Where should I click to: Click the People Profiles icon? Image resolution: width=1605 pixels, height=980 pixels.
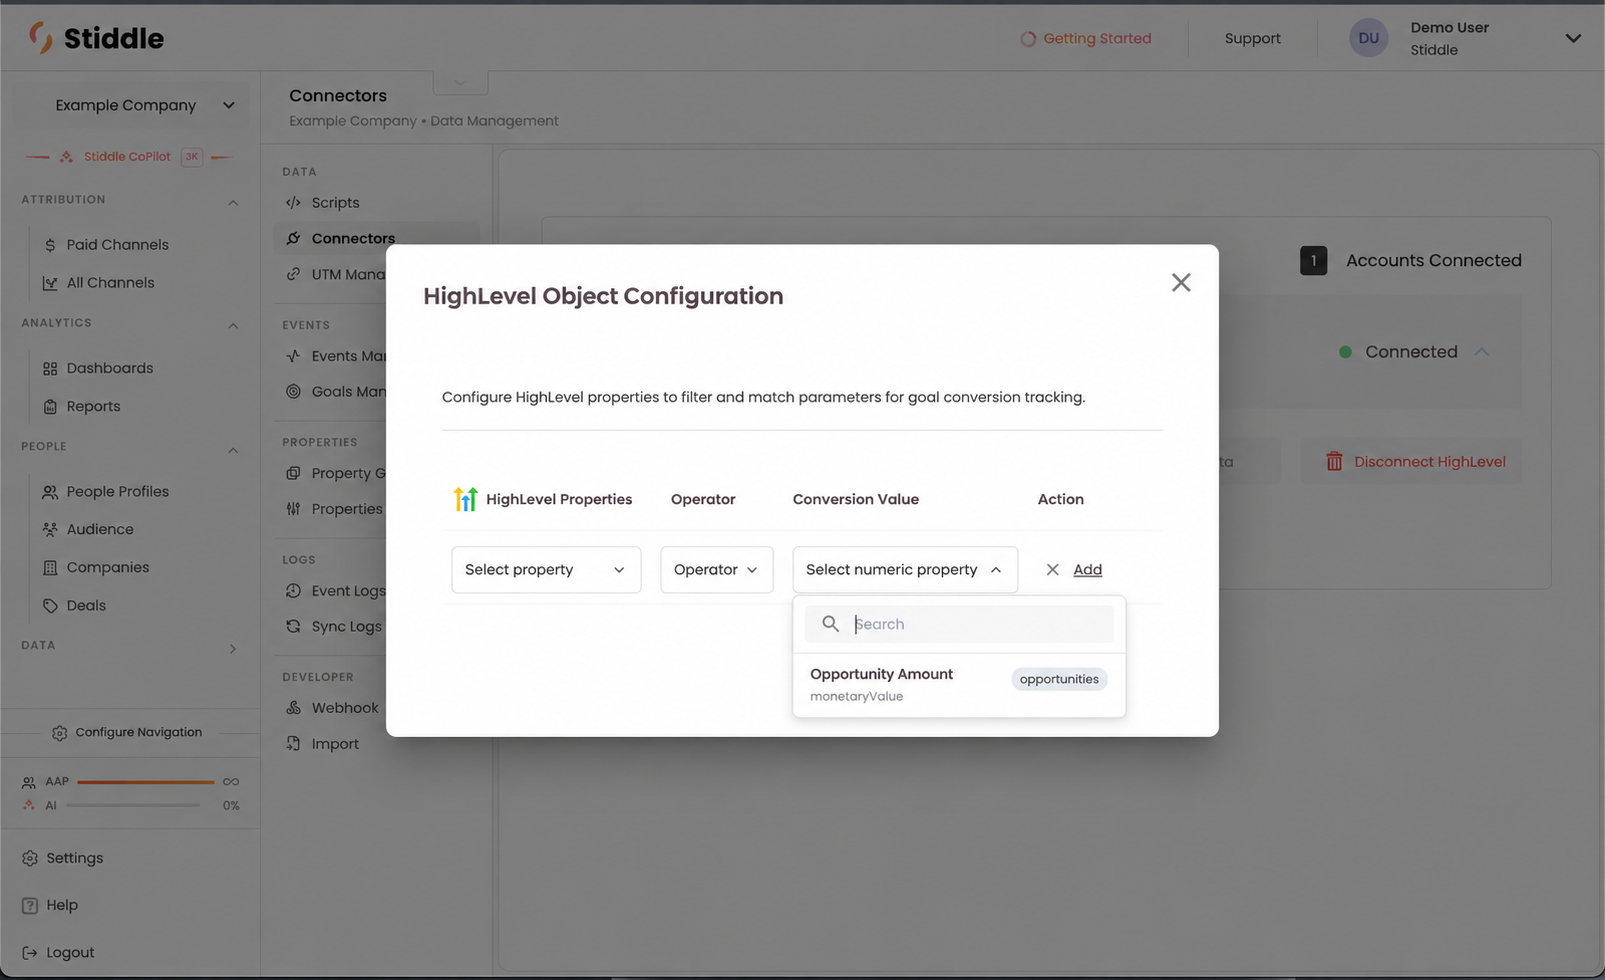pyautogui.click(x=50, y=492)
